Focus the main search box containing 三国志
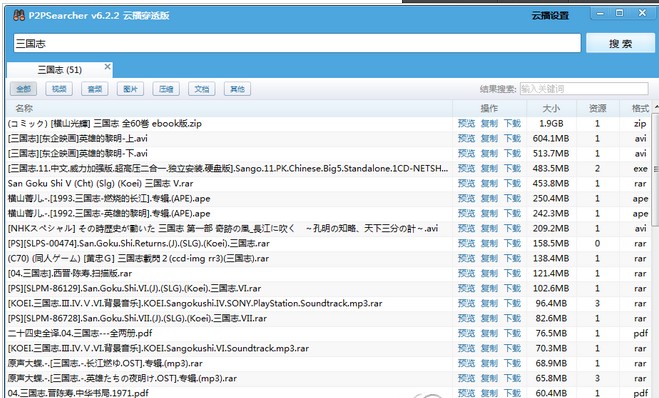Screen dimensions: 659x398 (x=297, y=43)
